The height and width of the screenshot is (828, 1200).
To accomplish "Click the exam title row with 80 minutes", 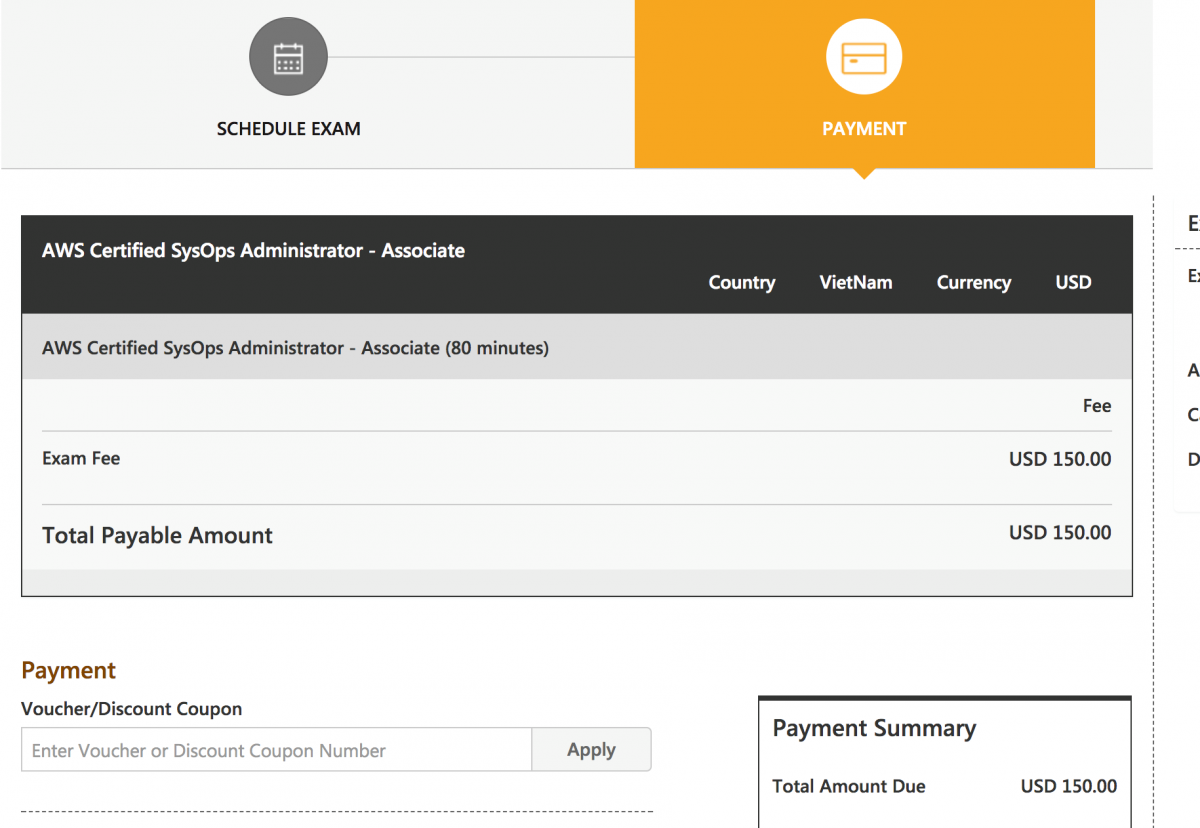I will coord(577,347).
